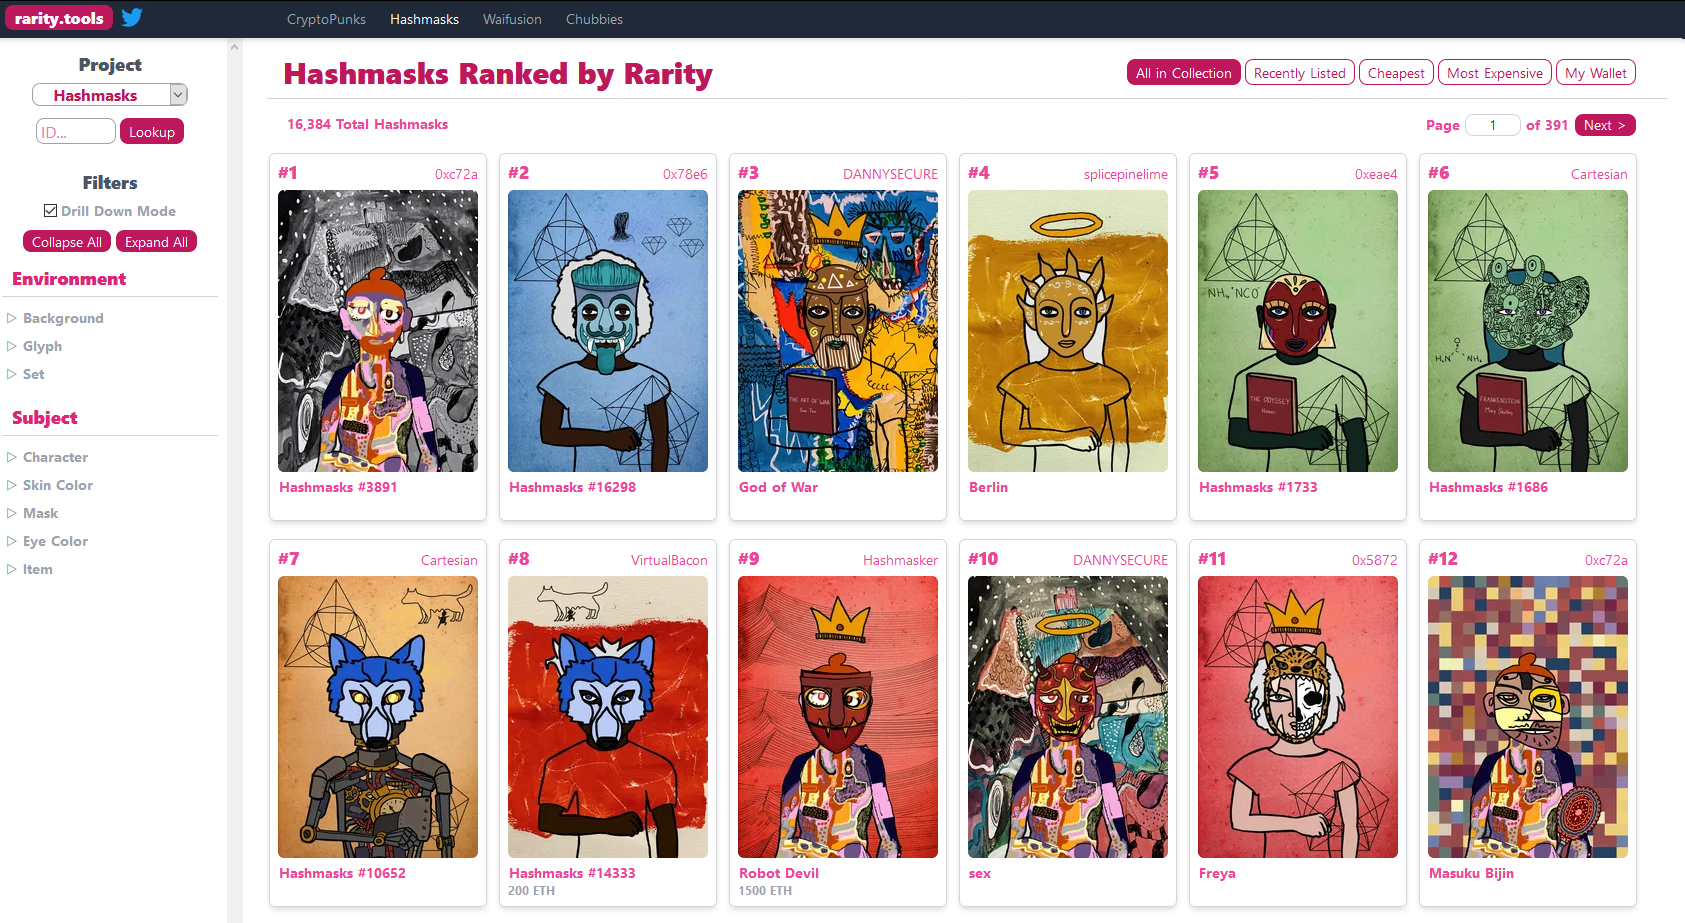This screenshot has width=1685, height=923.
Task: Click the Lookup button
Action: pyautogui.click(x=152, y=132)
